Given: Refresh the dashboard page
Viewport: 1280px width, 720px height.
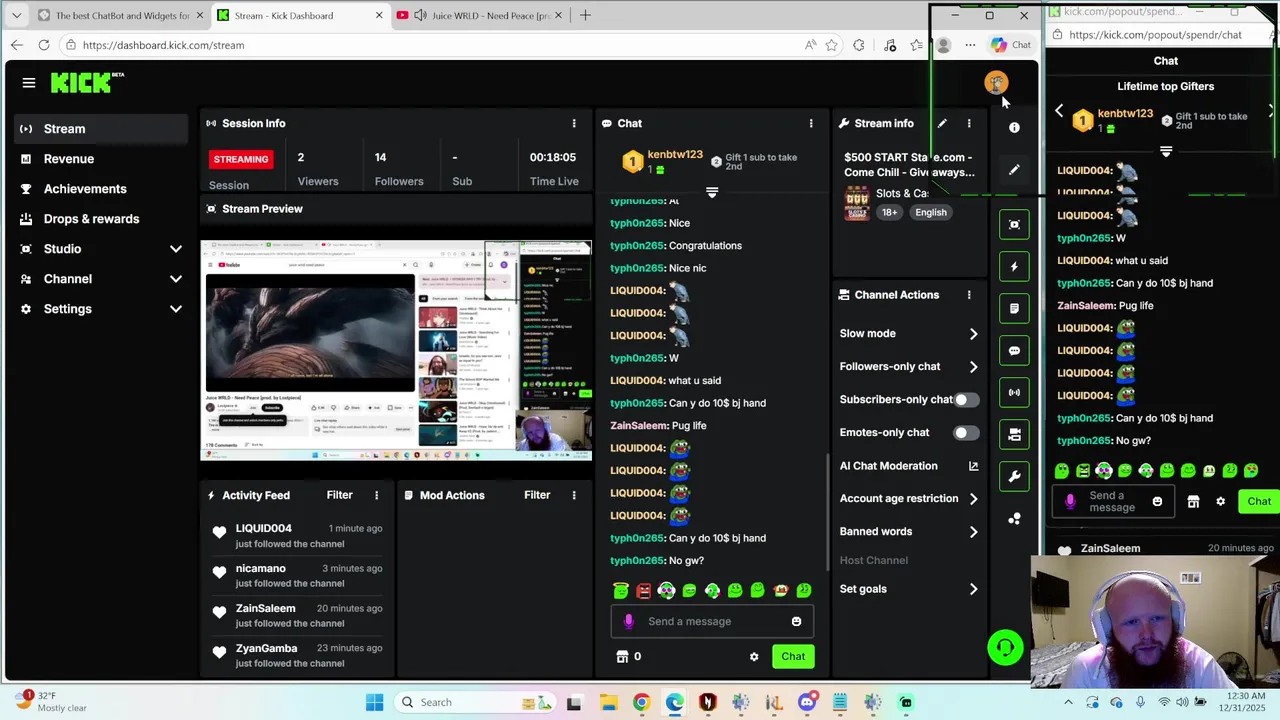Looking at the screenshot, I should tap(44, 45).
